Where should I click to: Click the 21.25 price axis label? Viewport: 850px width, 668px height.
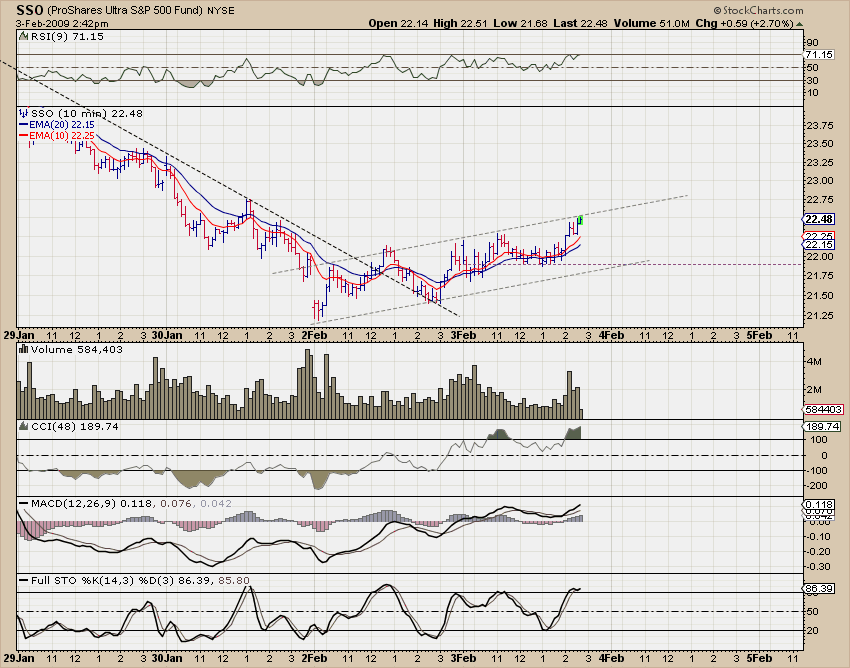(820, 316)
